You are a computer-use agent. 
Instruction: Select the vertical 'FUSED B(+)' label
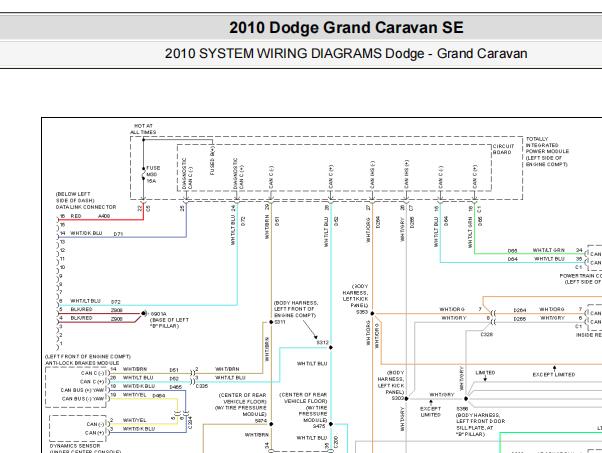[x=212, y=160]
